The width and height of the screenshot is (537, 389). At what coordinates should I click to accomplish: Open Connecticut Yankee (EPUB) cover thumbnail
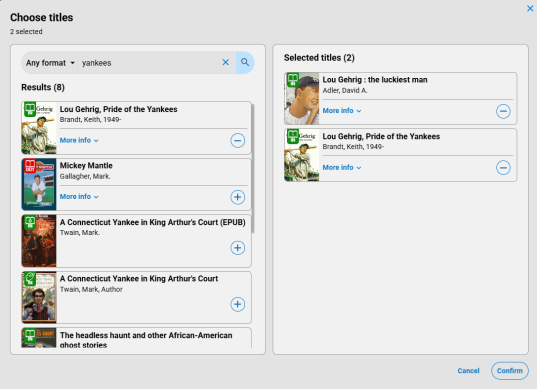(x=39, y=241)
